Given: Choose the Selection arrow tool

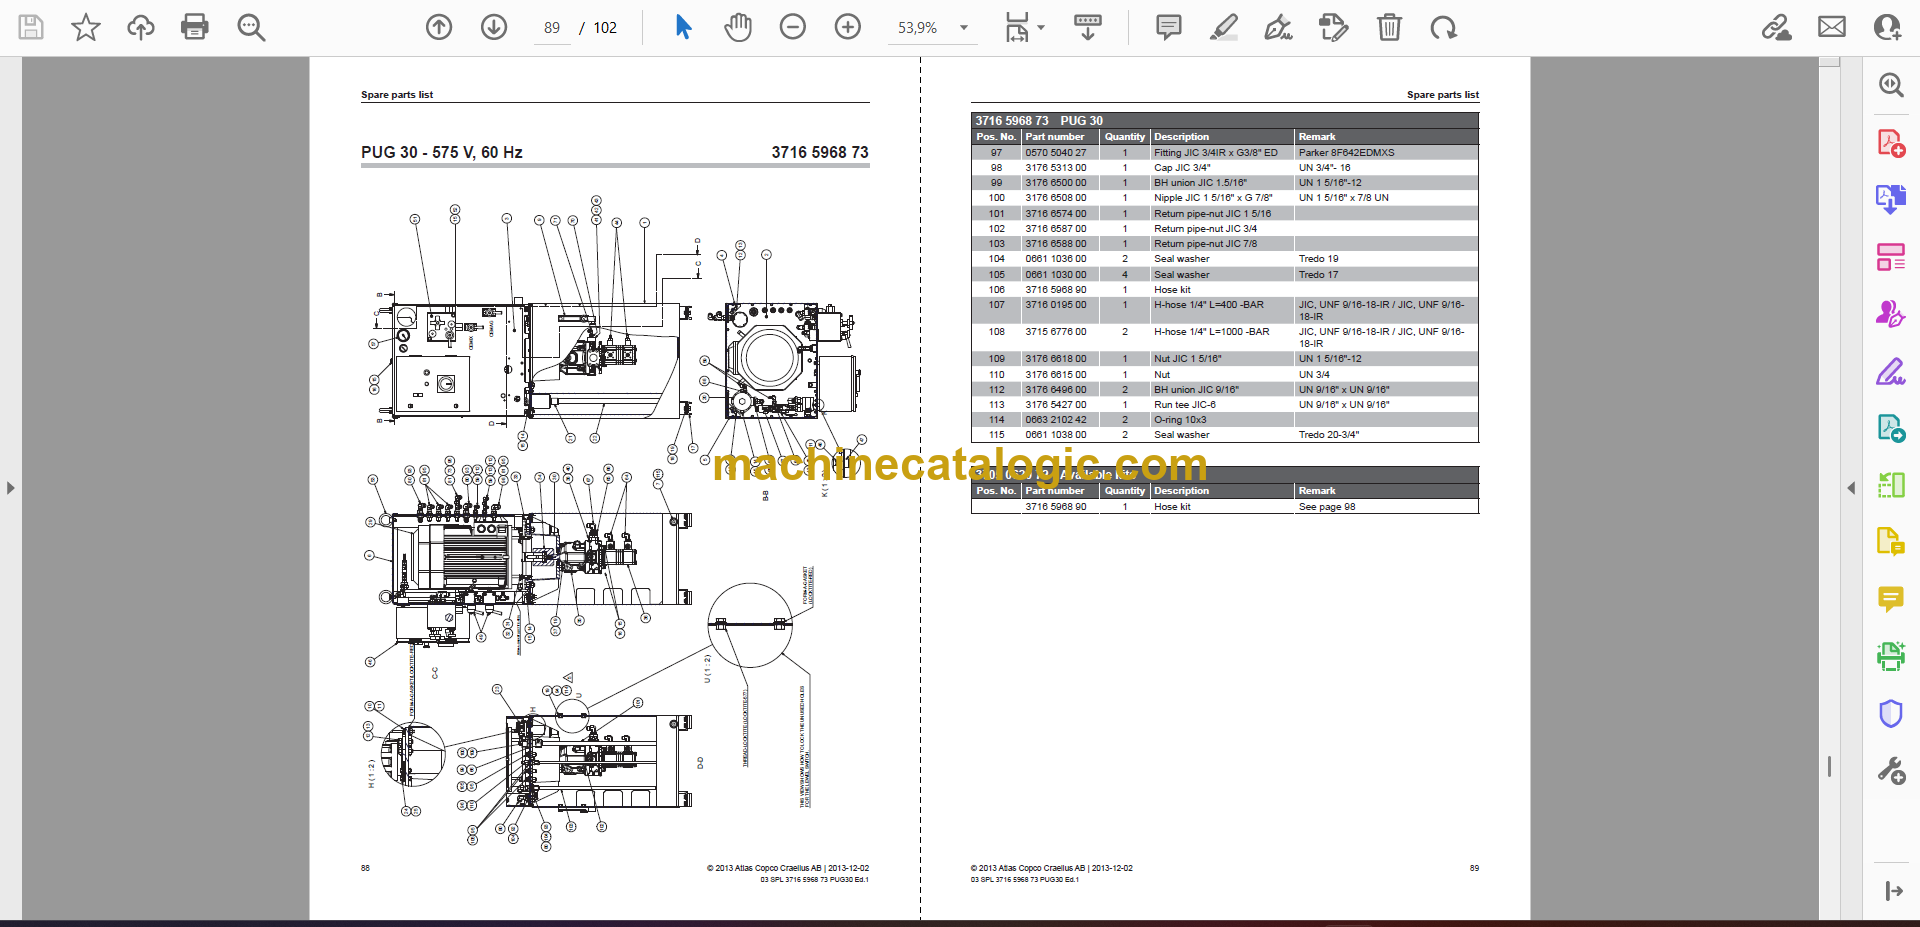Looking at the screenshot, I should coord(683,27).
